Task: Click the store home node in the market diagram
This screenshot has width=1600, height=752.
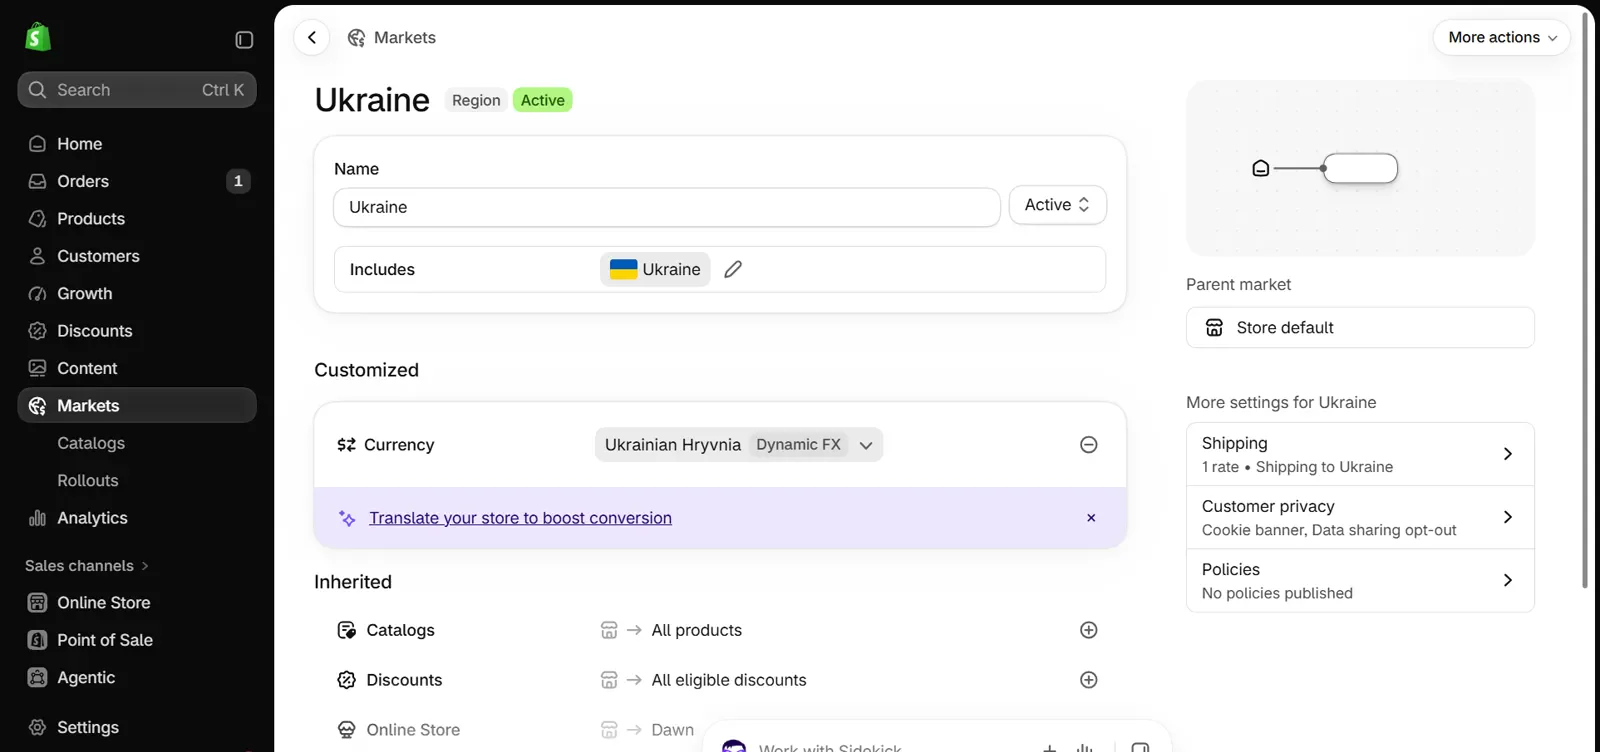Action: coord(1261,168)
